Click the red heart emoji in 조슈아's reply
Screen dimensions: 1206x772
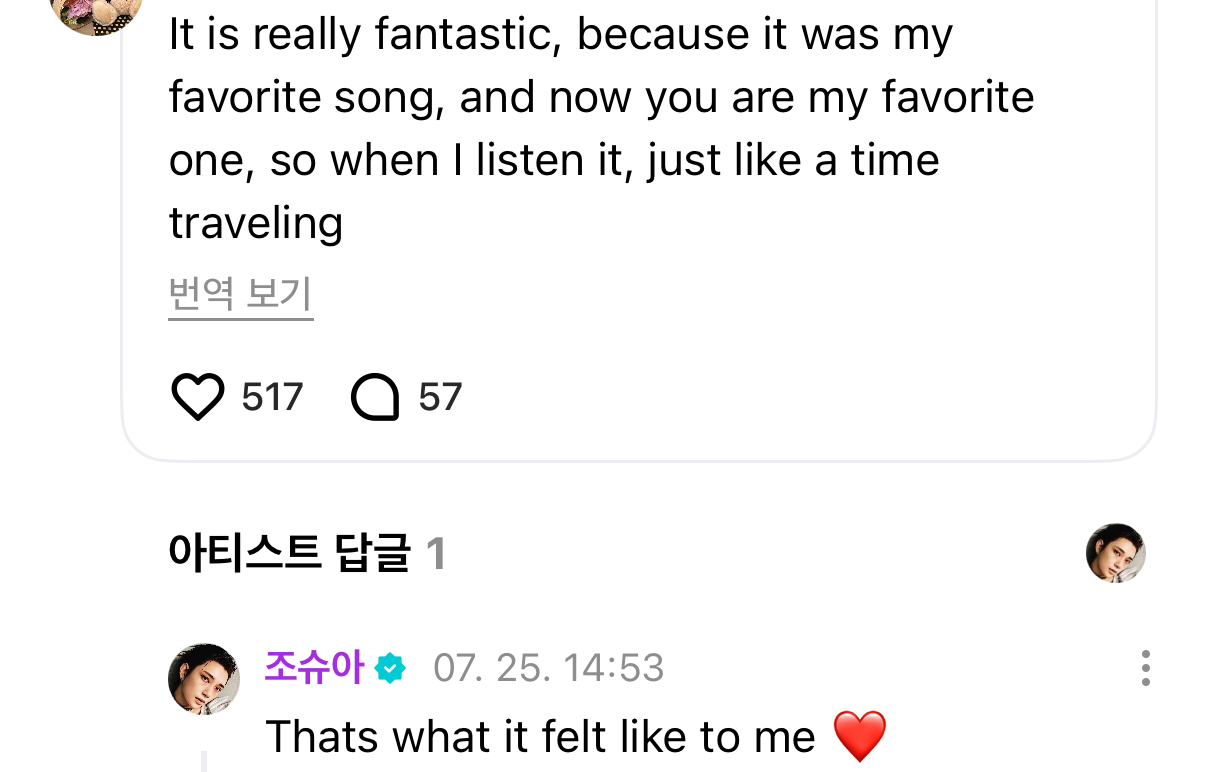point(859,738)
